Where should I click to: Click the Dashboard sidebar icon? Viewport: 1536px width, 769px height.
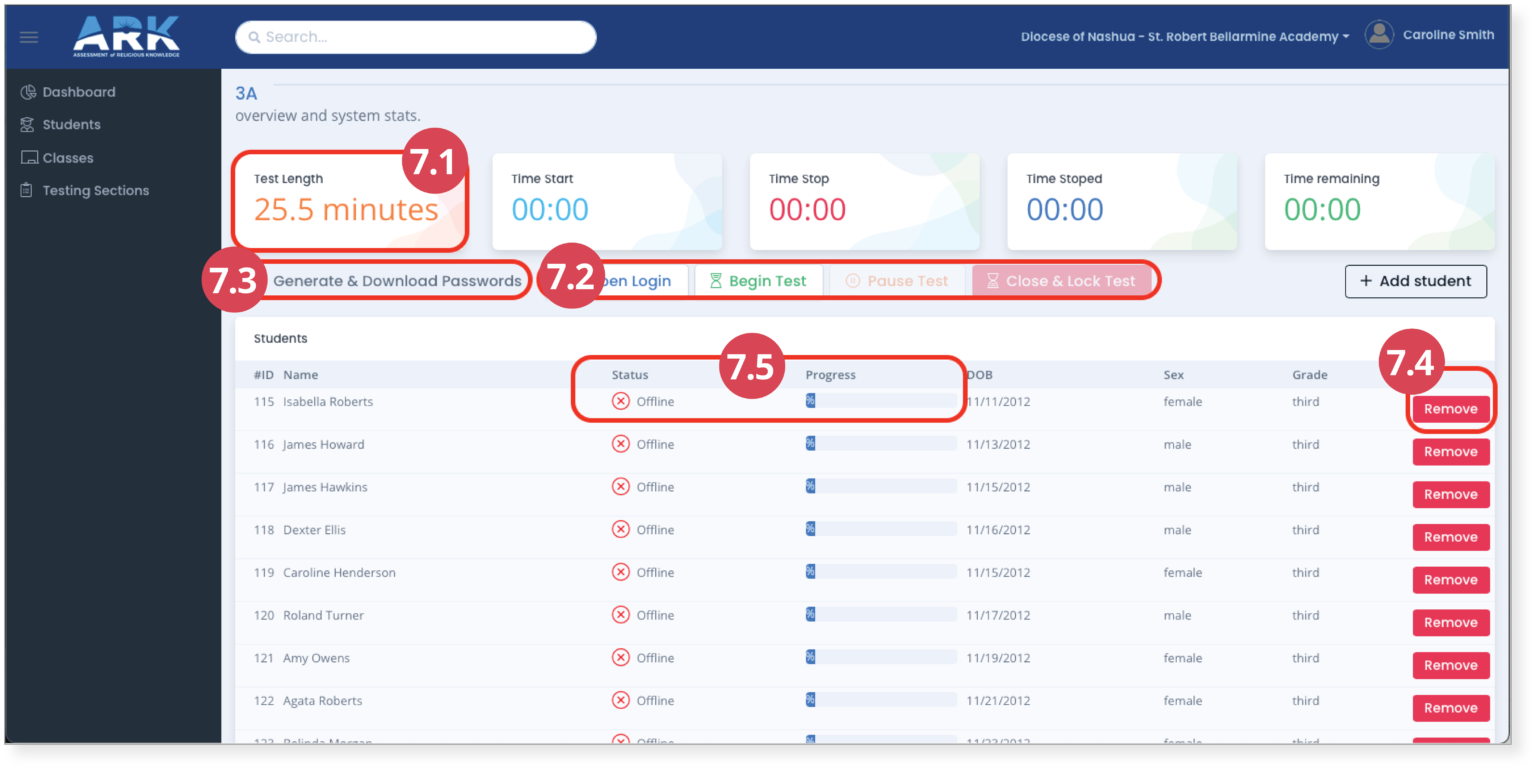click(x=28, y=92)
